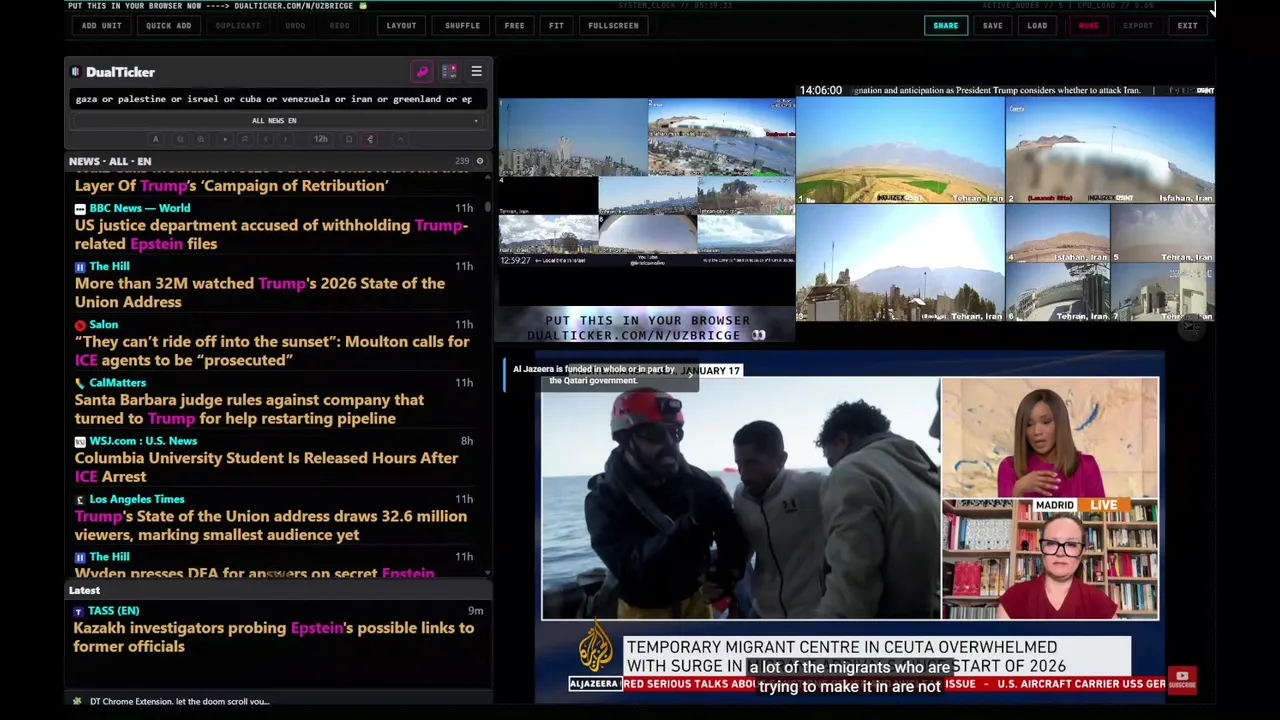Select the LAYOUT option
This screenshot has width=1280, height=720.
401,26
